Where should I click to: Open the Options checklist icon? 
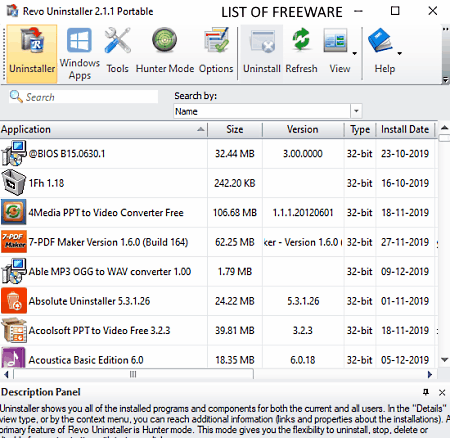[216, 40]
